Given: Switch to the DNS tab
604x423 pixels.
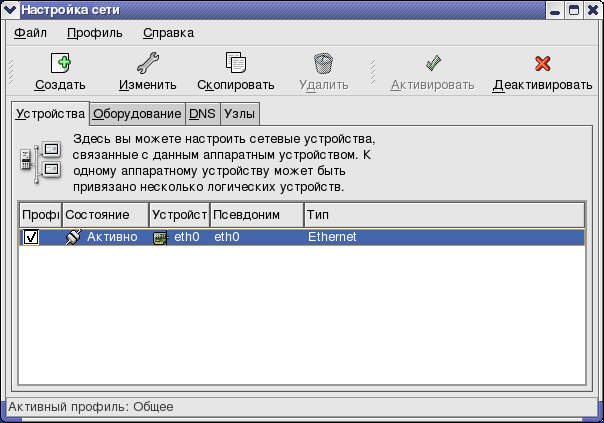Looking at the screenshot, I should tap(202, 114).
